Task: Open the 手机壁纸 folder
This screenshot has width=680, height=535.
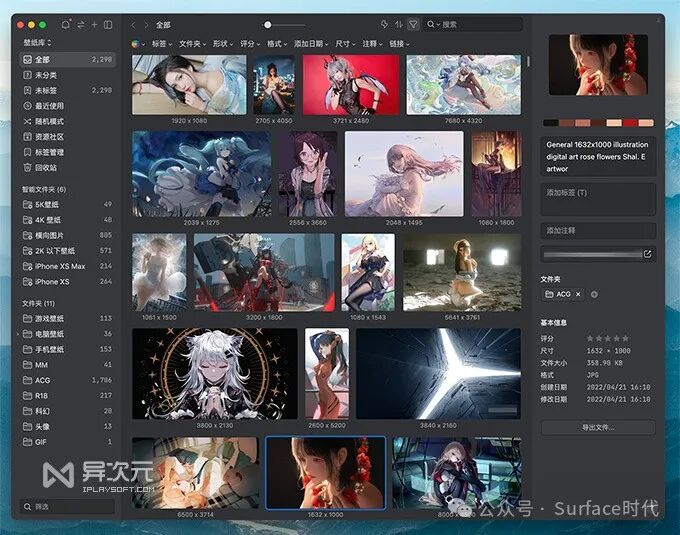Action: [x=68, y=349]
